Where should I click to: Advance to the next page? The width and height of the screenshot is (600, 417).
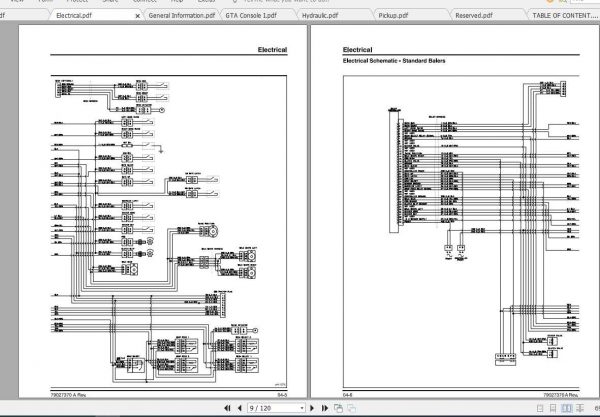[312, 408]
